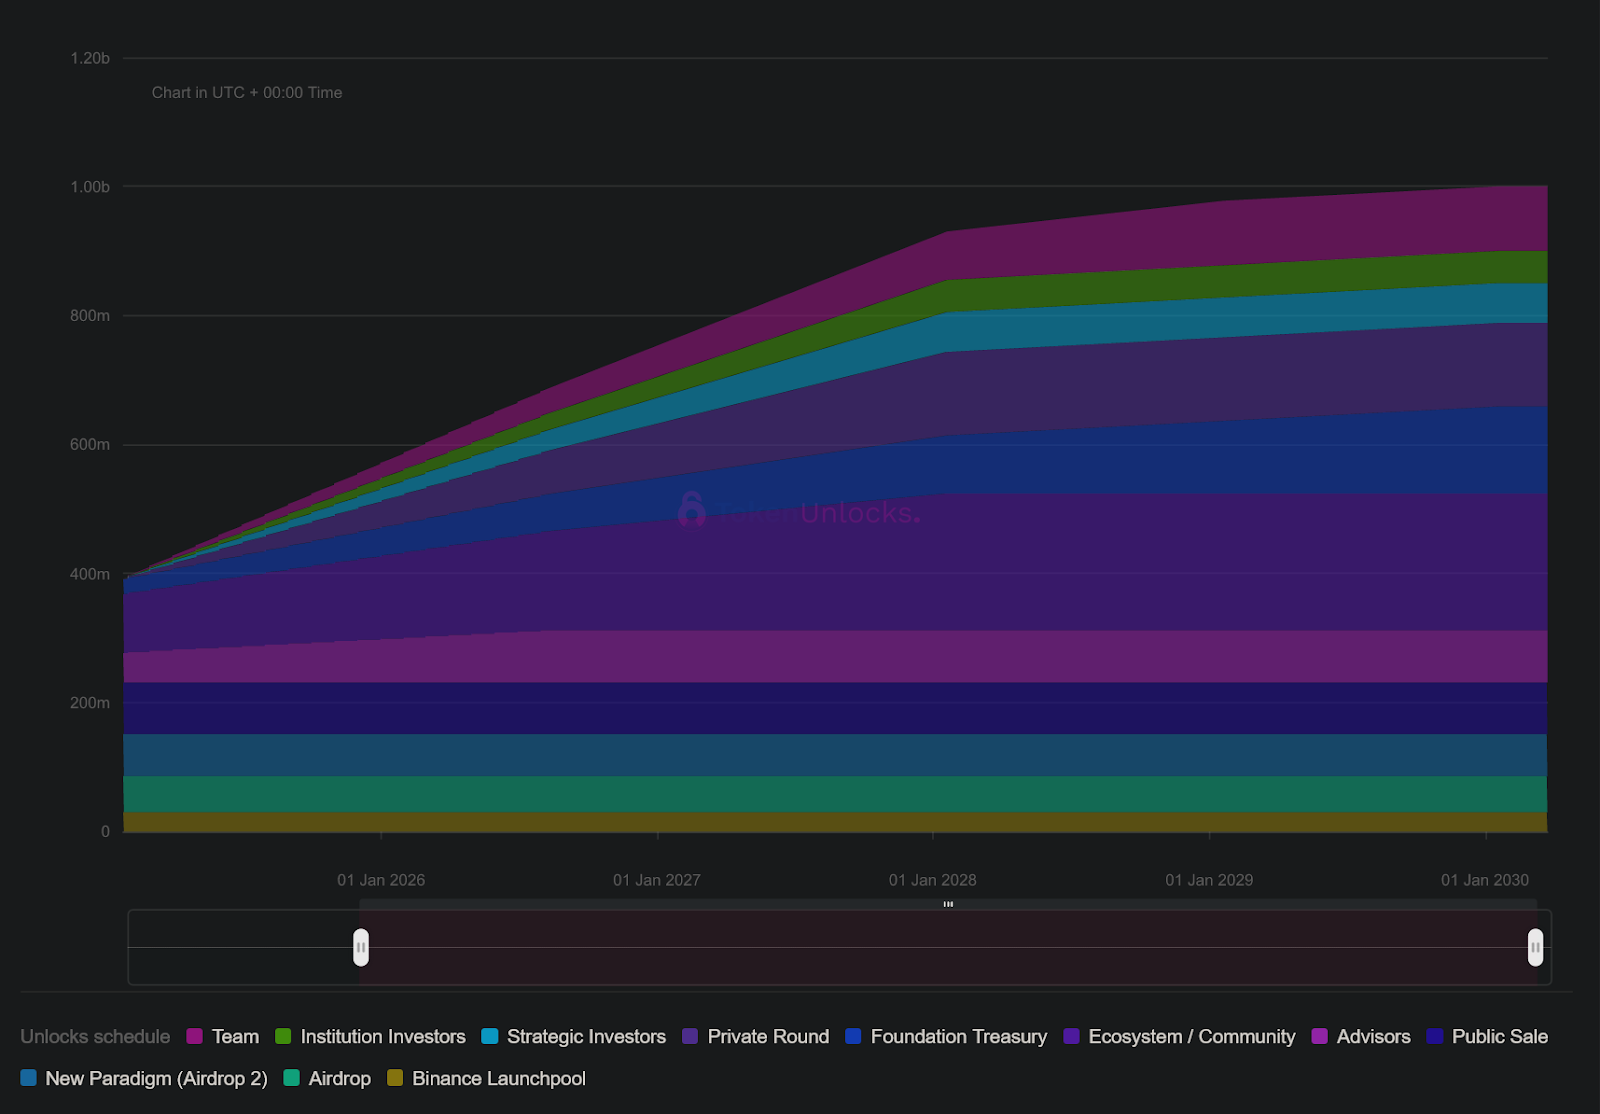The width and height of the screenshot is (1600, 1114).
Task: Click the Binance Launchpool color swatch
Action: click(x=395, y=1078)
